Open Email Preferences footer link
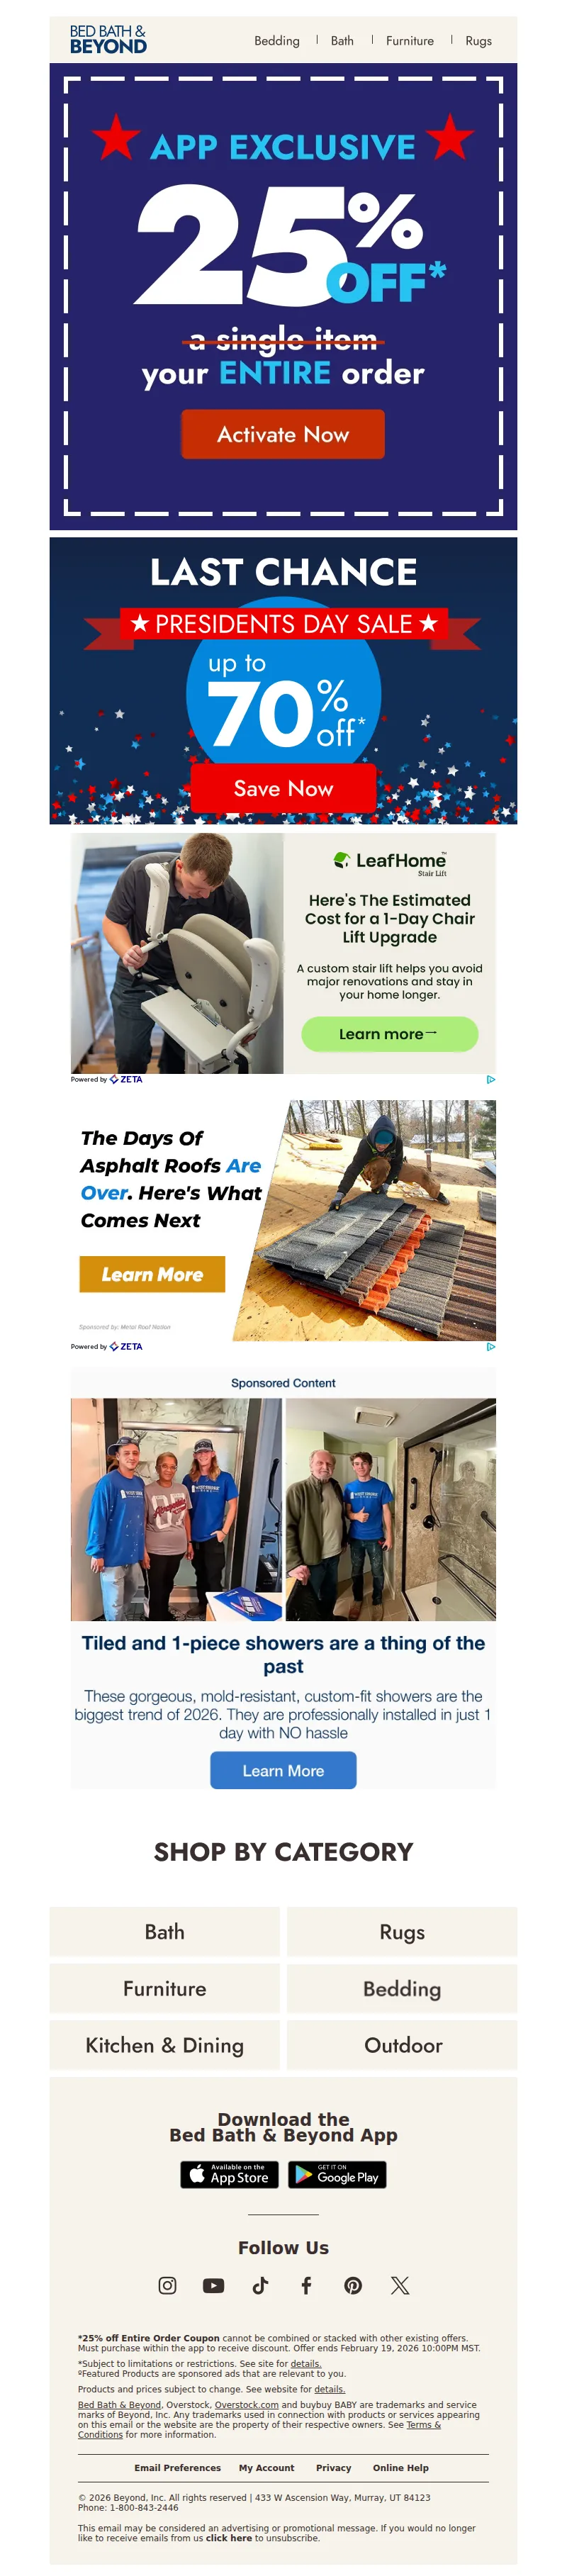The height and width of the screenshot is (2576, 567). point(178,2468)
